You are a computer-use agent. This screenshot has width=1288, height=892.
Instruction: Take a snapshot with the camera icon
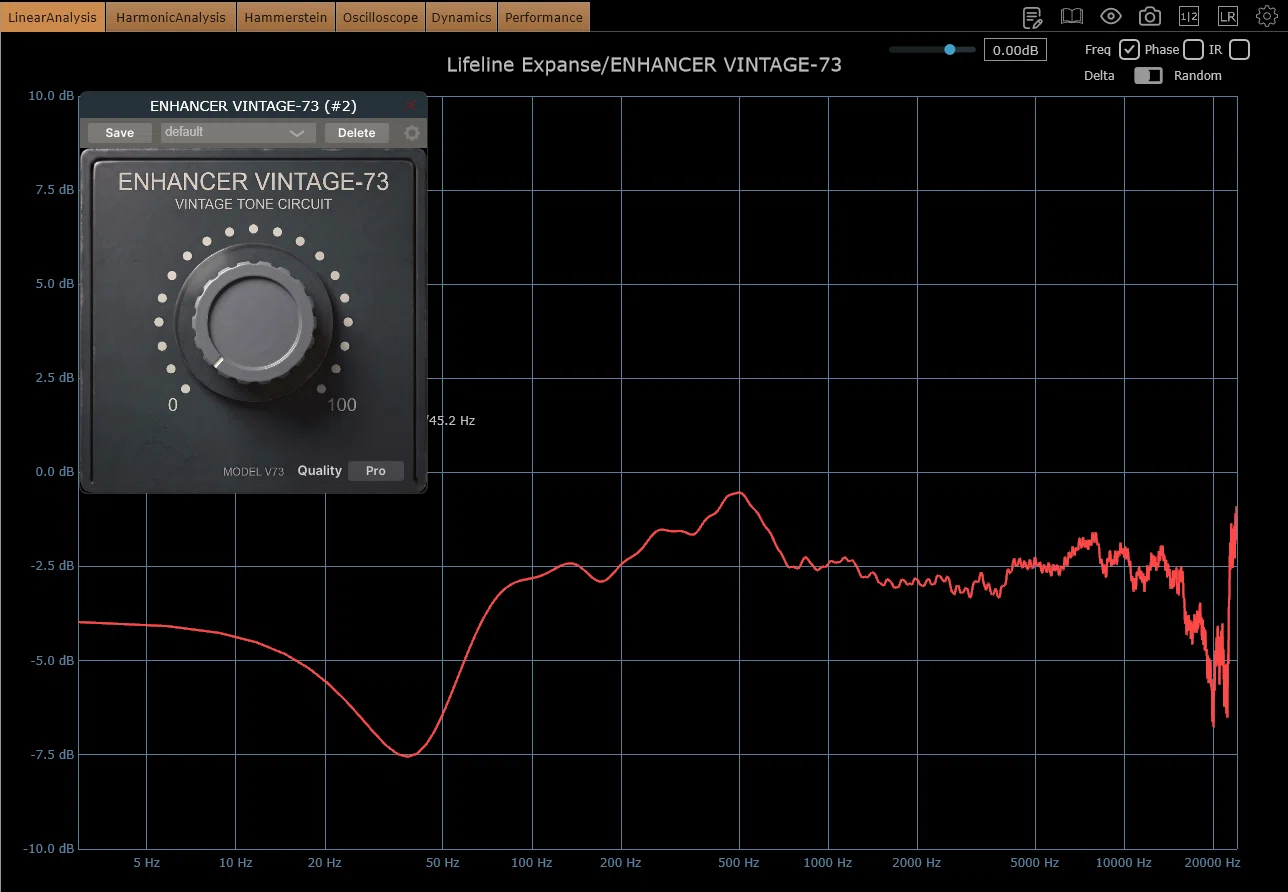point(1150,16)
